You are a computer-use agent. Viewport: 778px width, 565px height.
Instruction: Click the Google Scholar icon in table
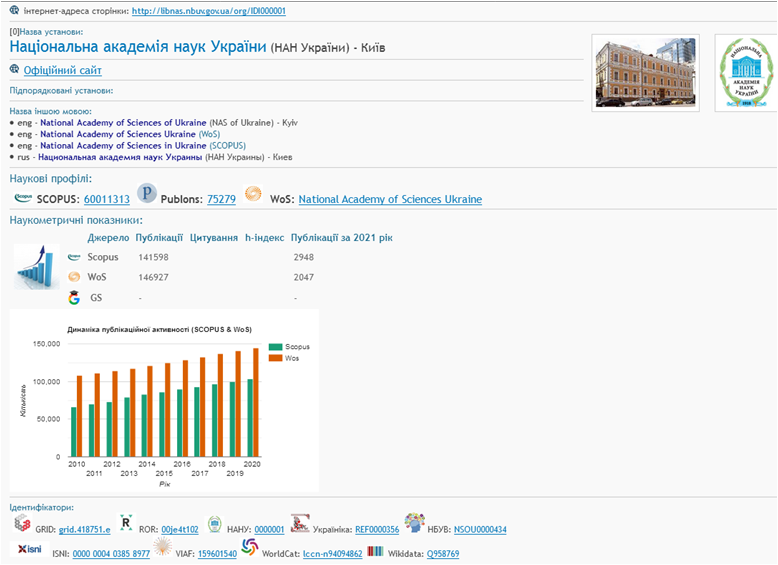[73, 298]
